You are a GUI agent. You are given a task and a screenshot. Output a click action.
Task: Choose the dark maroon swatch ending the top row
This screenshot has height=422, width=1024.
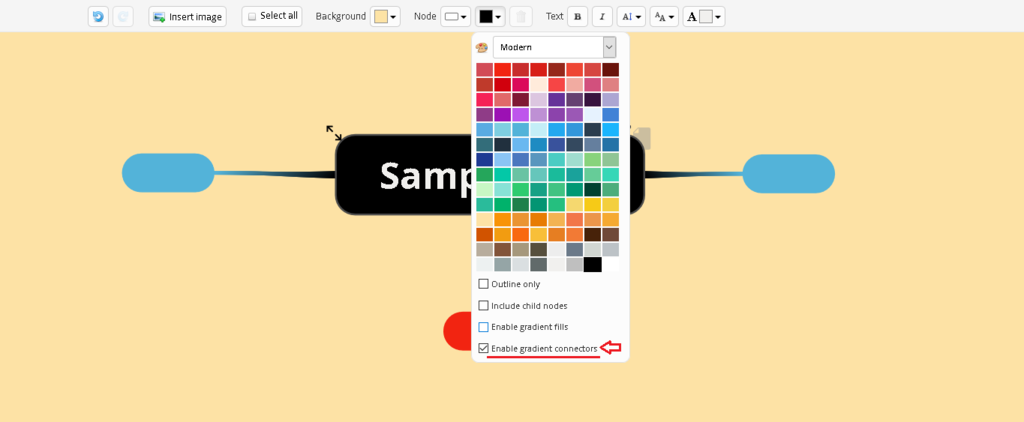[x=611, y=69]
